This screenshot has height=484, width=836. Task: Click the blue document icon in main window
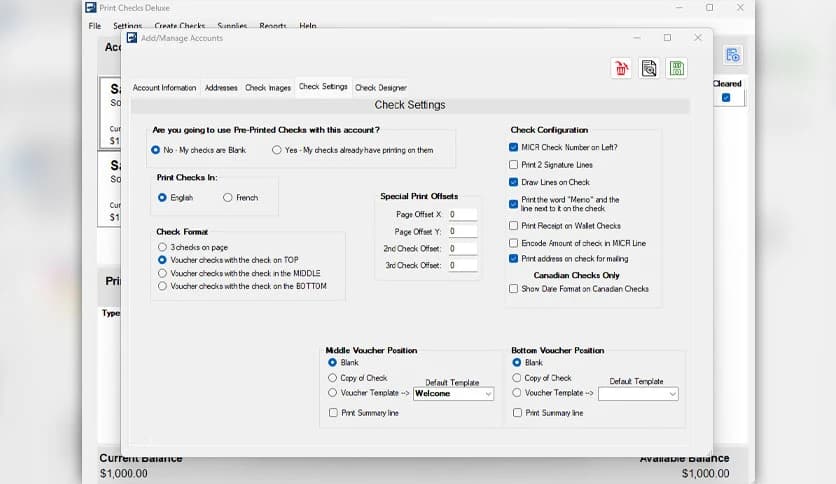click(x=733, y=55)
